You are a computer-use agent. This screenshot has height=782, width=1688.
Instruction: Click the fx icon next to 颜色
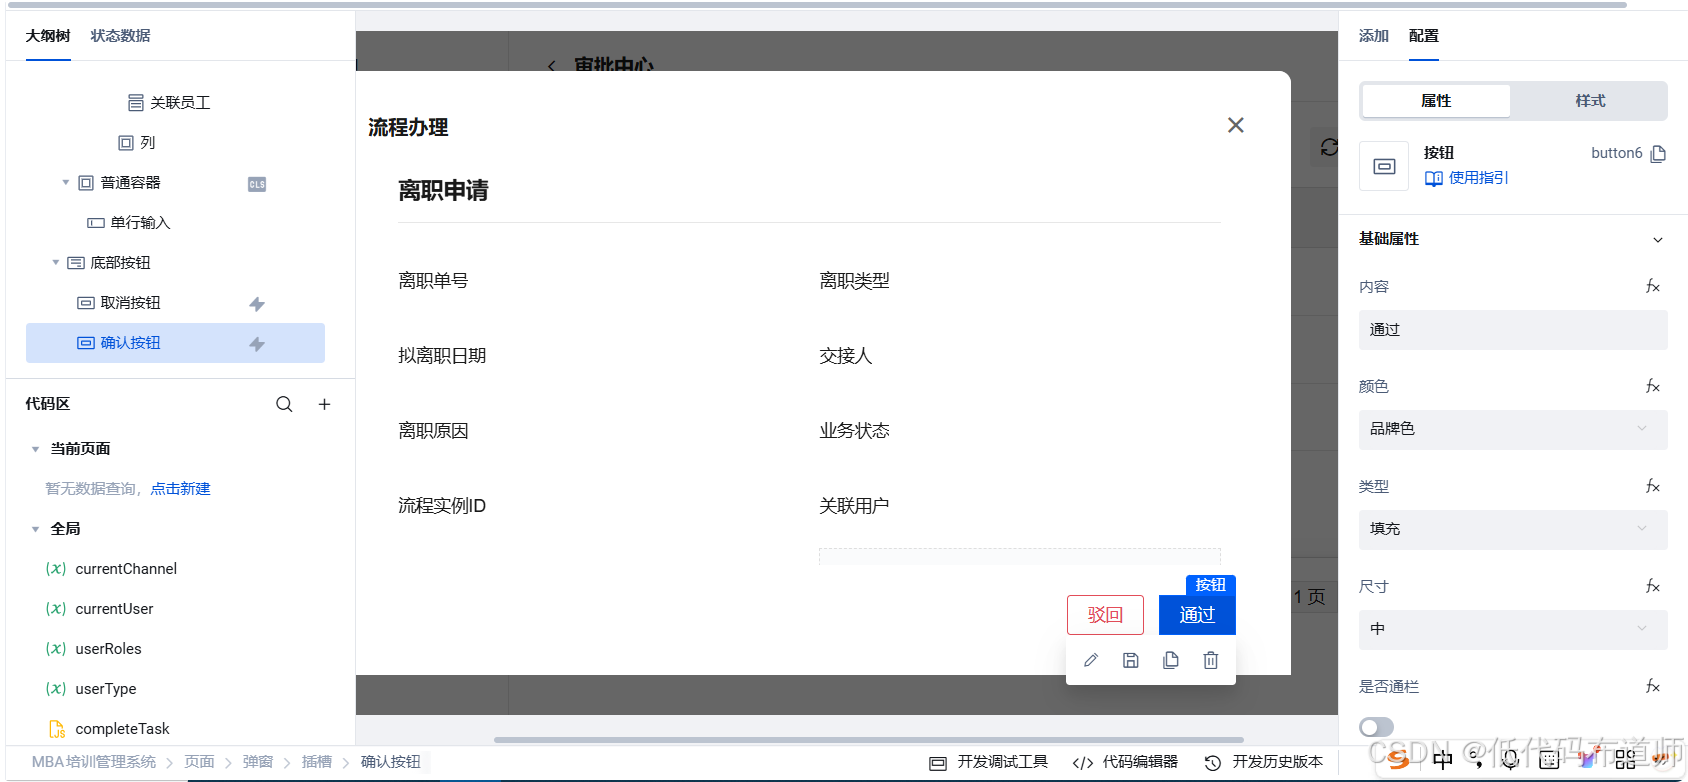pos(1653,387)
